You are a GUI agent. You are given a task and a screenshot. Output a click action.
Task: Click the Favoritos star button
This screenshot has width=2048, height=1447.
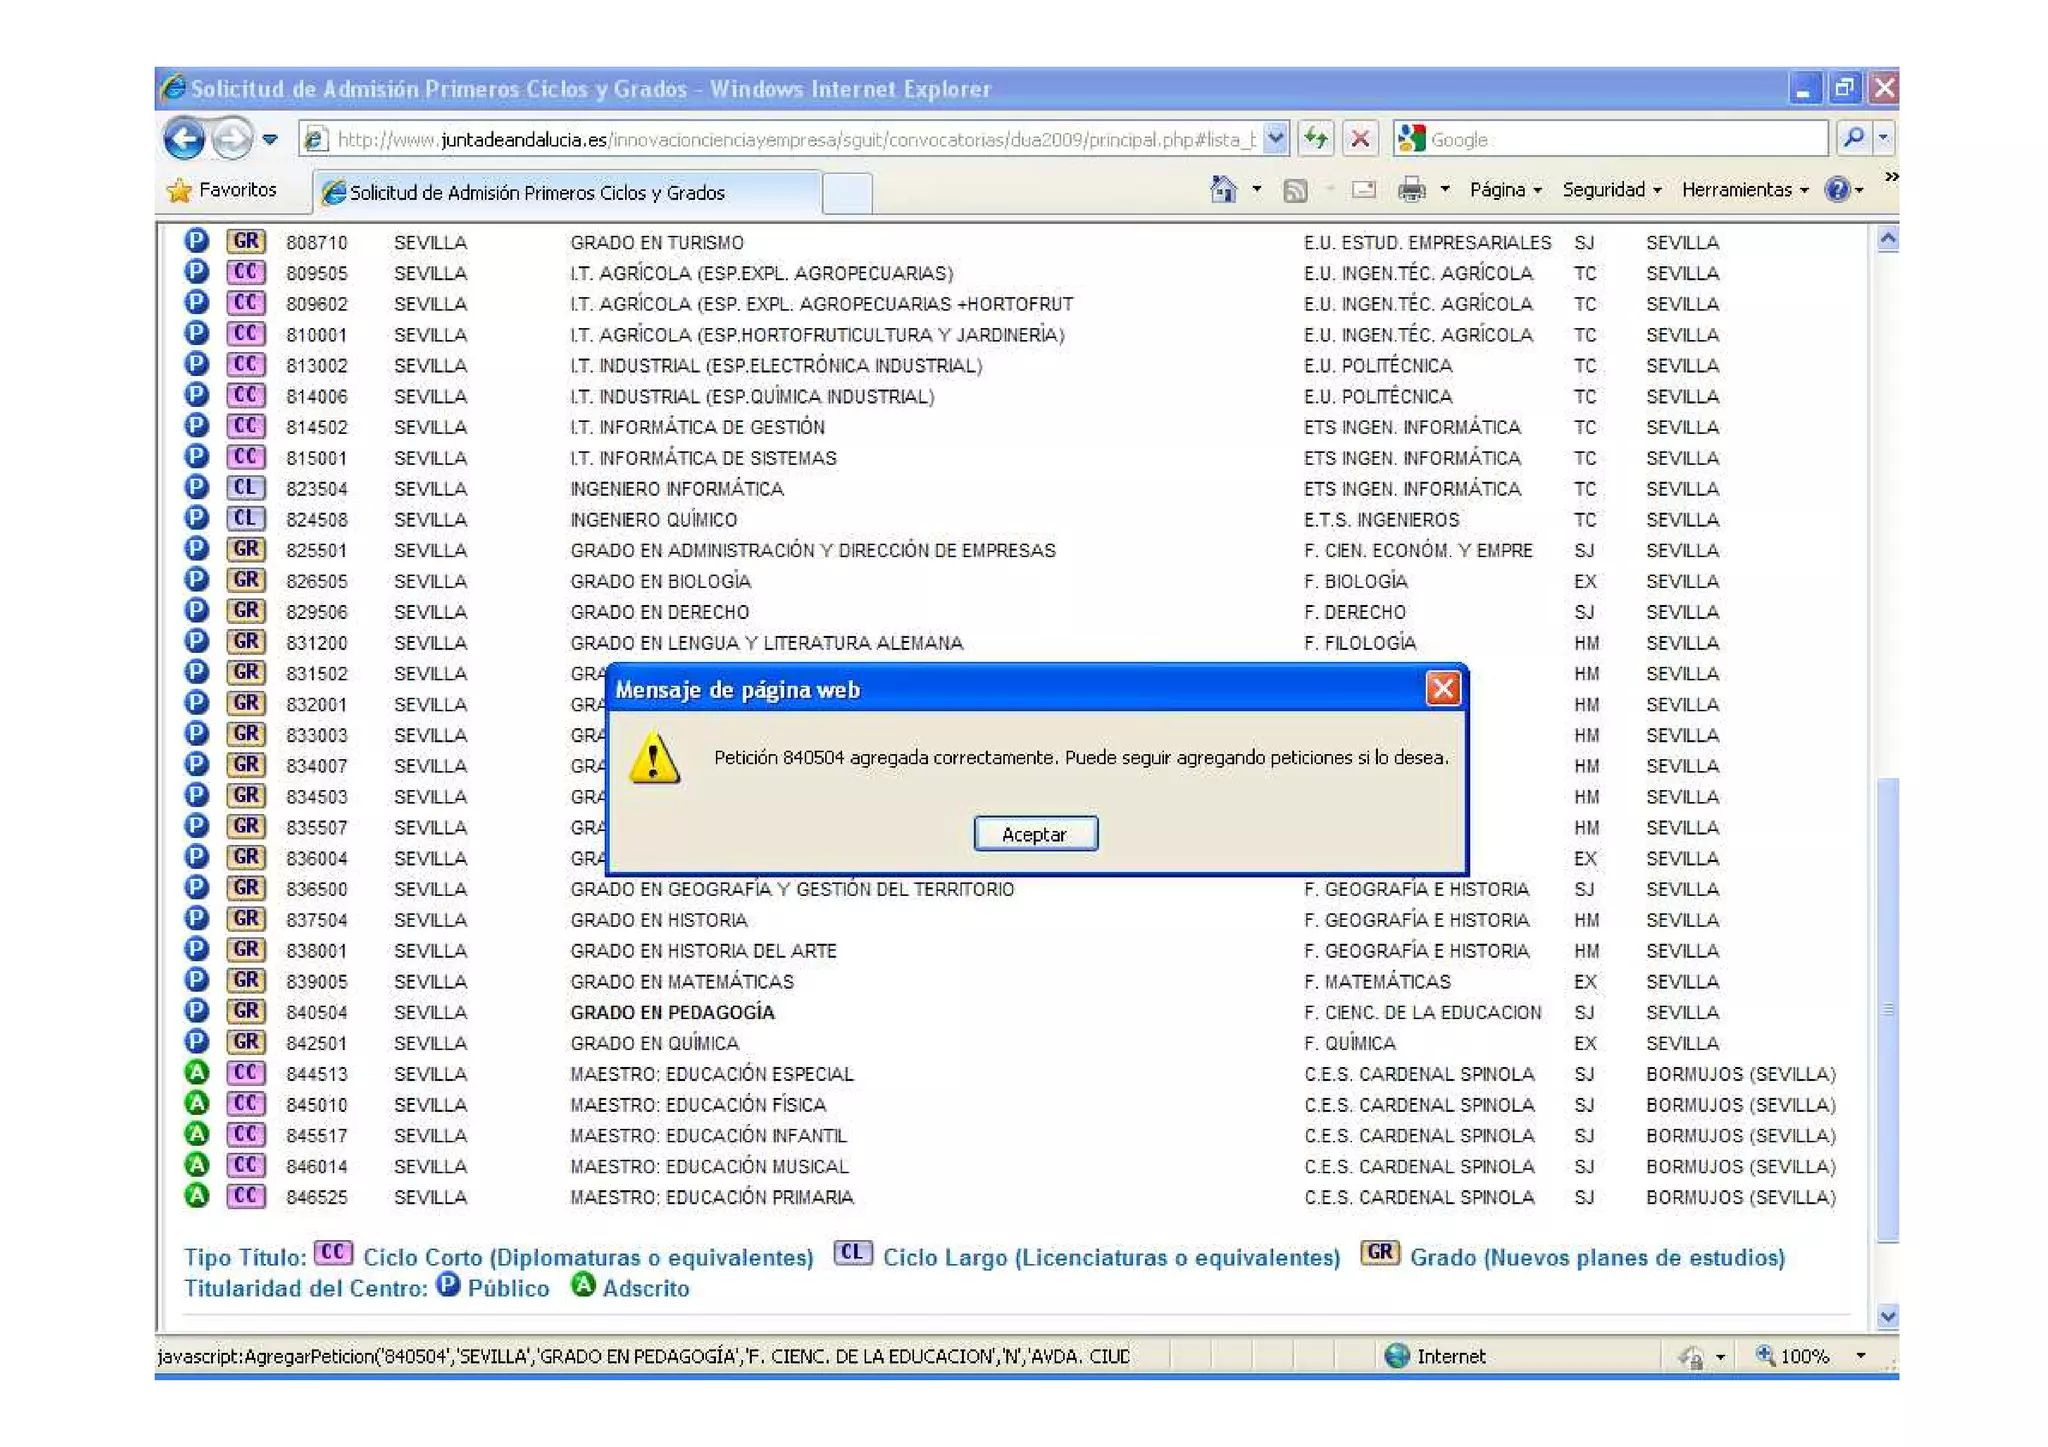coord(222,190)
